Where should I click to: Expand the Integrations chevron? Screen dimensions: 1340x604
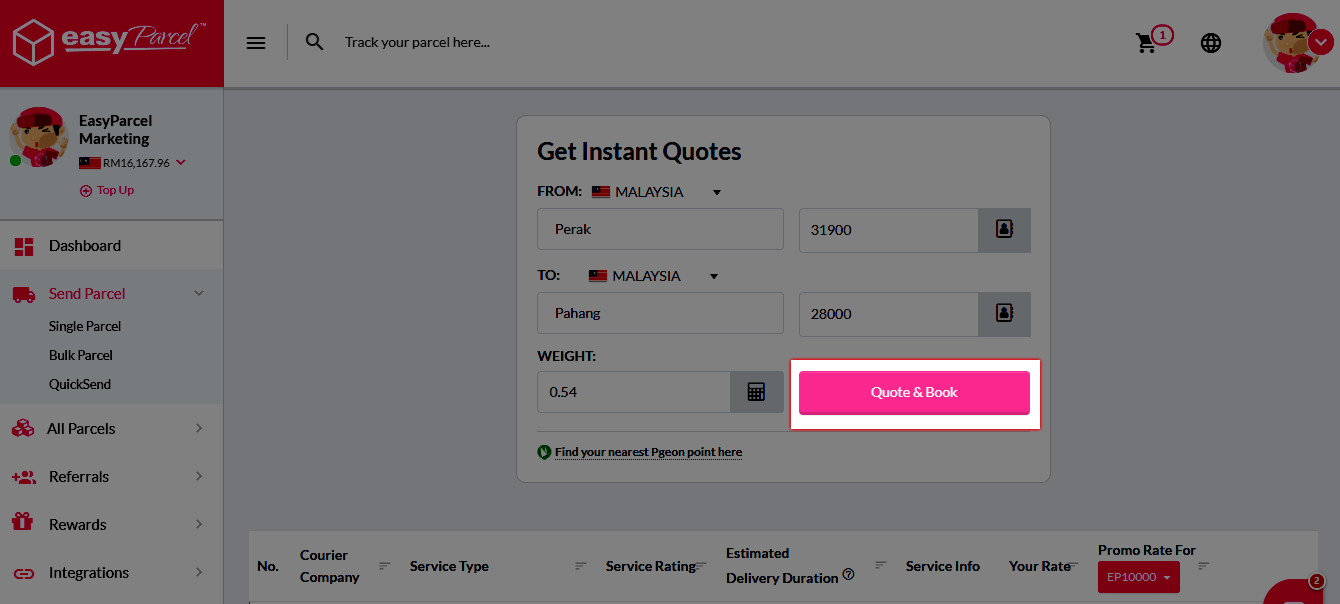point(199,572)
